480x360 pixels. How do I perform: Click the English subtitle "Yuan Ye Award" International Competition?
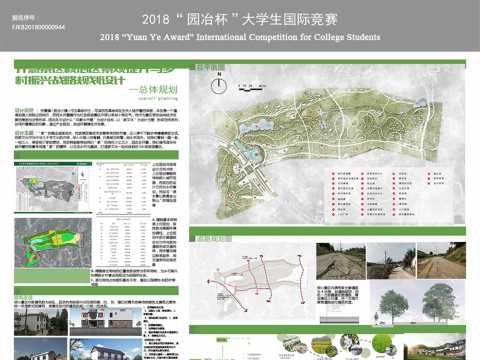coord(240,37)
